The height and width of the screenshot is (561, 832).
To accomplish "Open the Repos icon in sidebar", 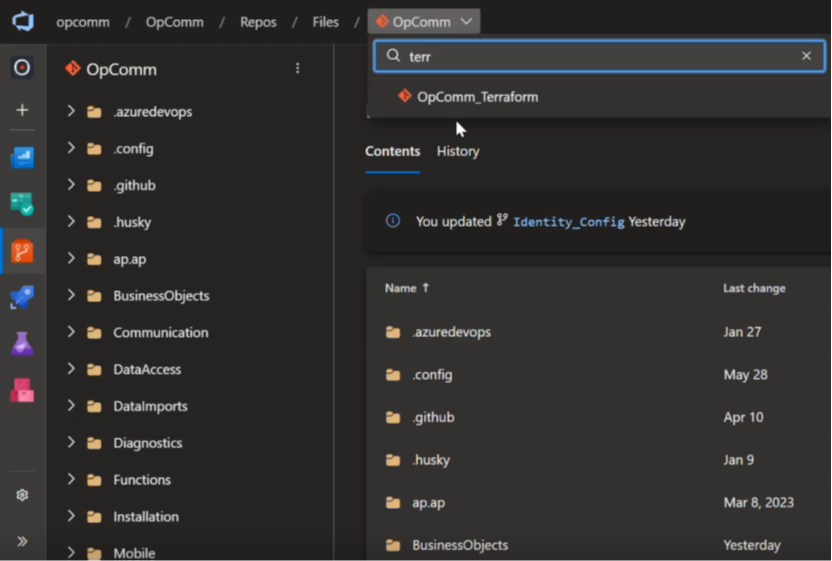I will (22, 252).
